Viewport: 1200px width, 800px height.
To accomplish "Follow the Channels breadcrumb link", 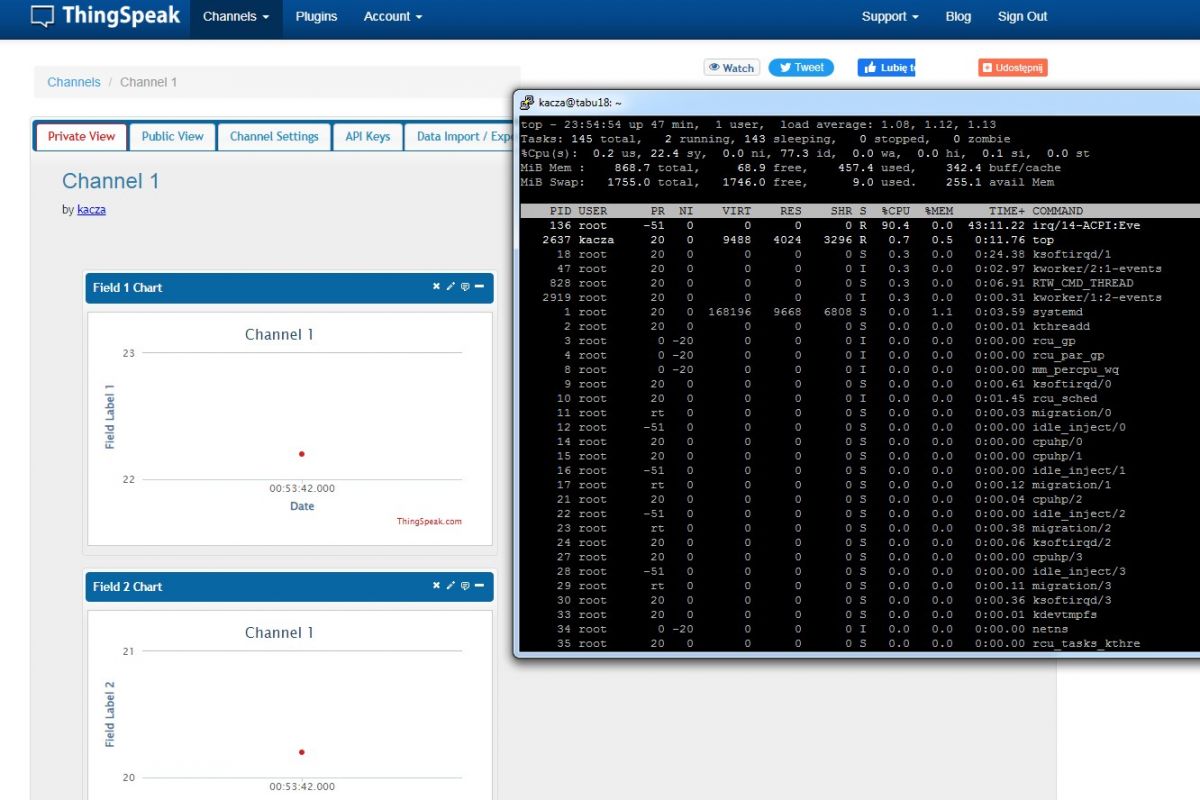I will click(x=74, y=82).
